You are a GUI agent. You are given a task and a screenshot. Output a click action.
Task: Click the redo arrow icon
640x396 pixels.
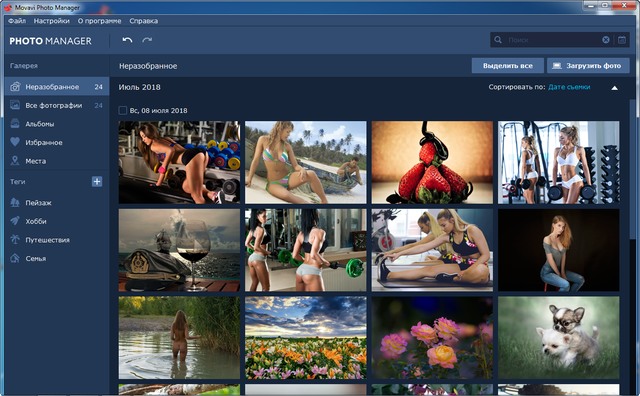point(147,40)
